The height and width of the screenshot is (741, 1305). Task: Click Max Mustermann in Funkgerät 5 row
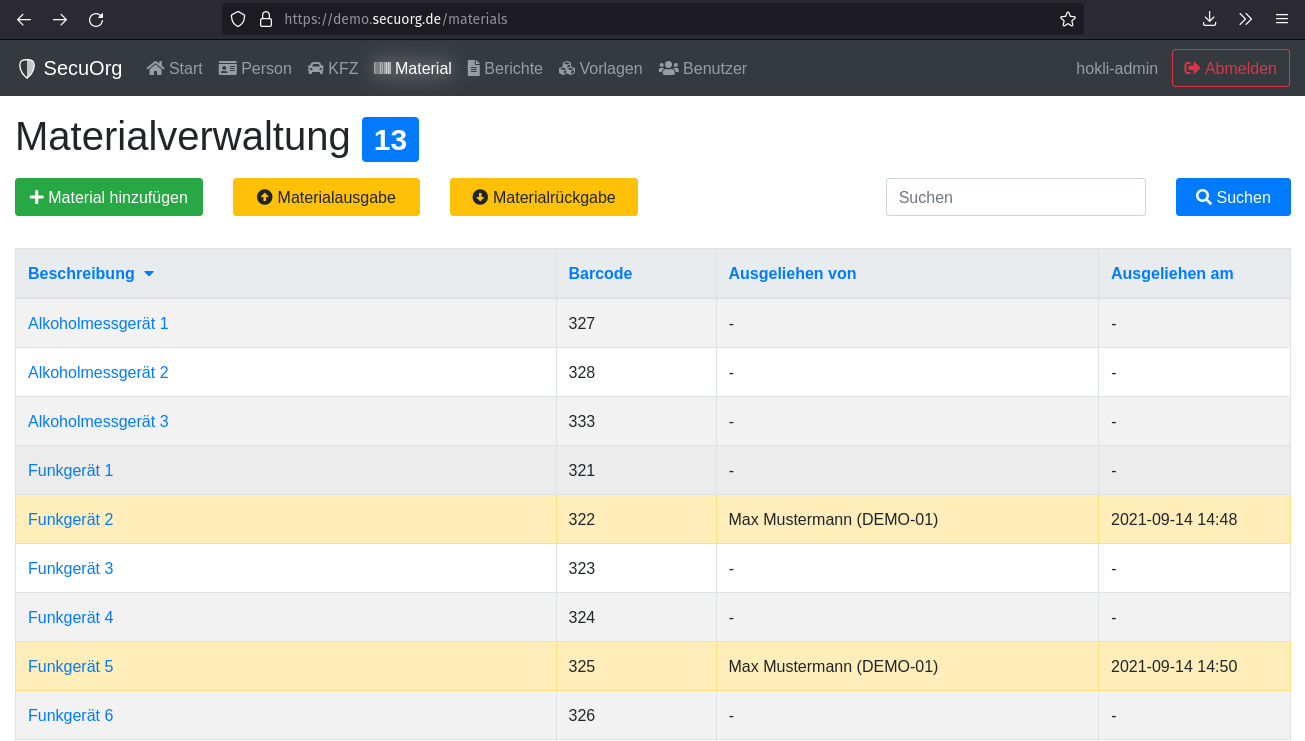pos(833,666)
